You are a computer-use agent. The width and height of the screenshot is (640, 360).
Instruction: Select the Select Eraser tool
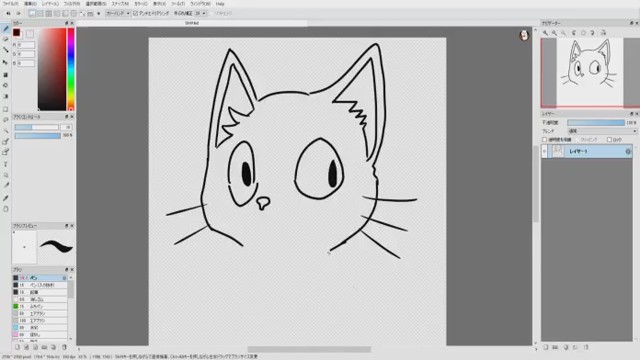(x=6, y=152)
